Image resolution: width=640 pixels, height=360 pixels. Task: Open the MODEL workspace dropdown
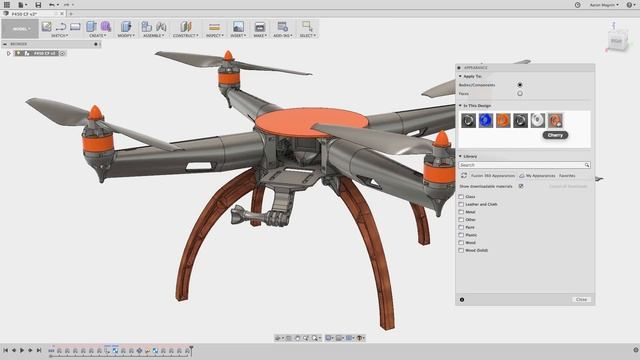coord(20,29)
